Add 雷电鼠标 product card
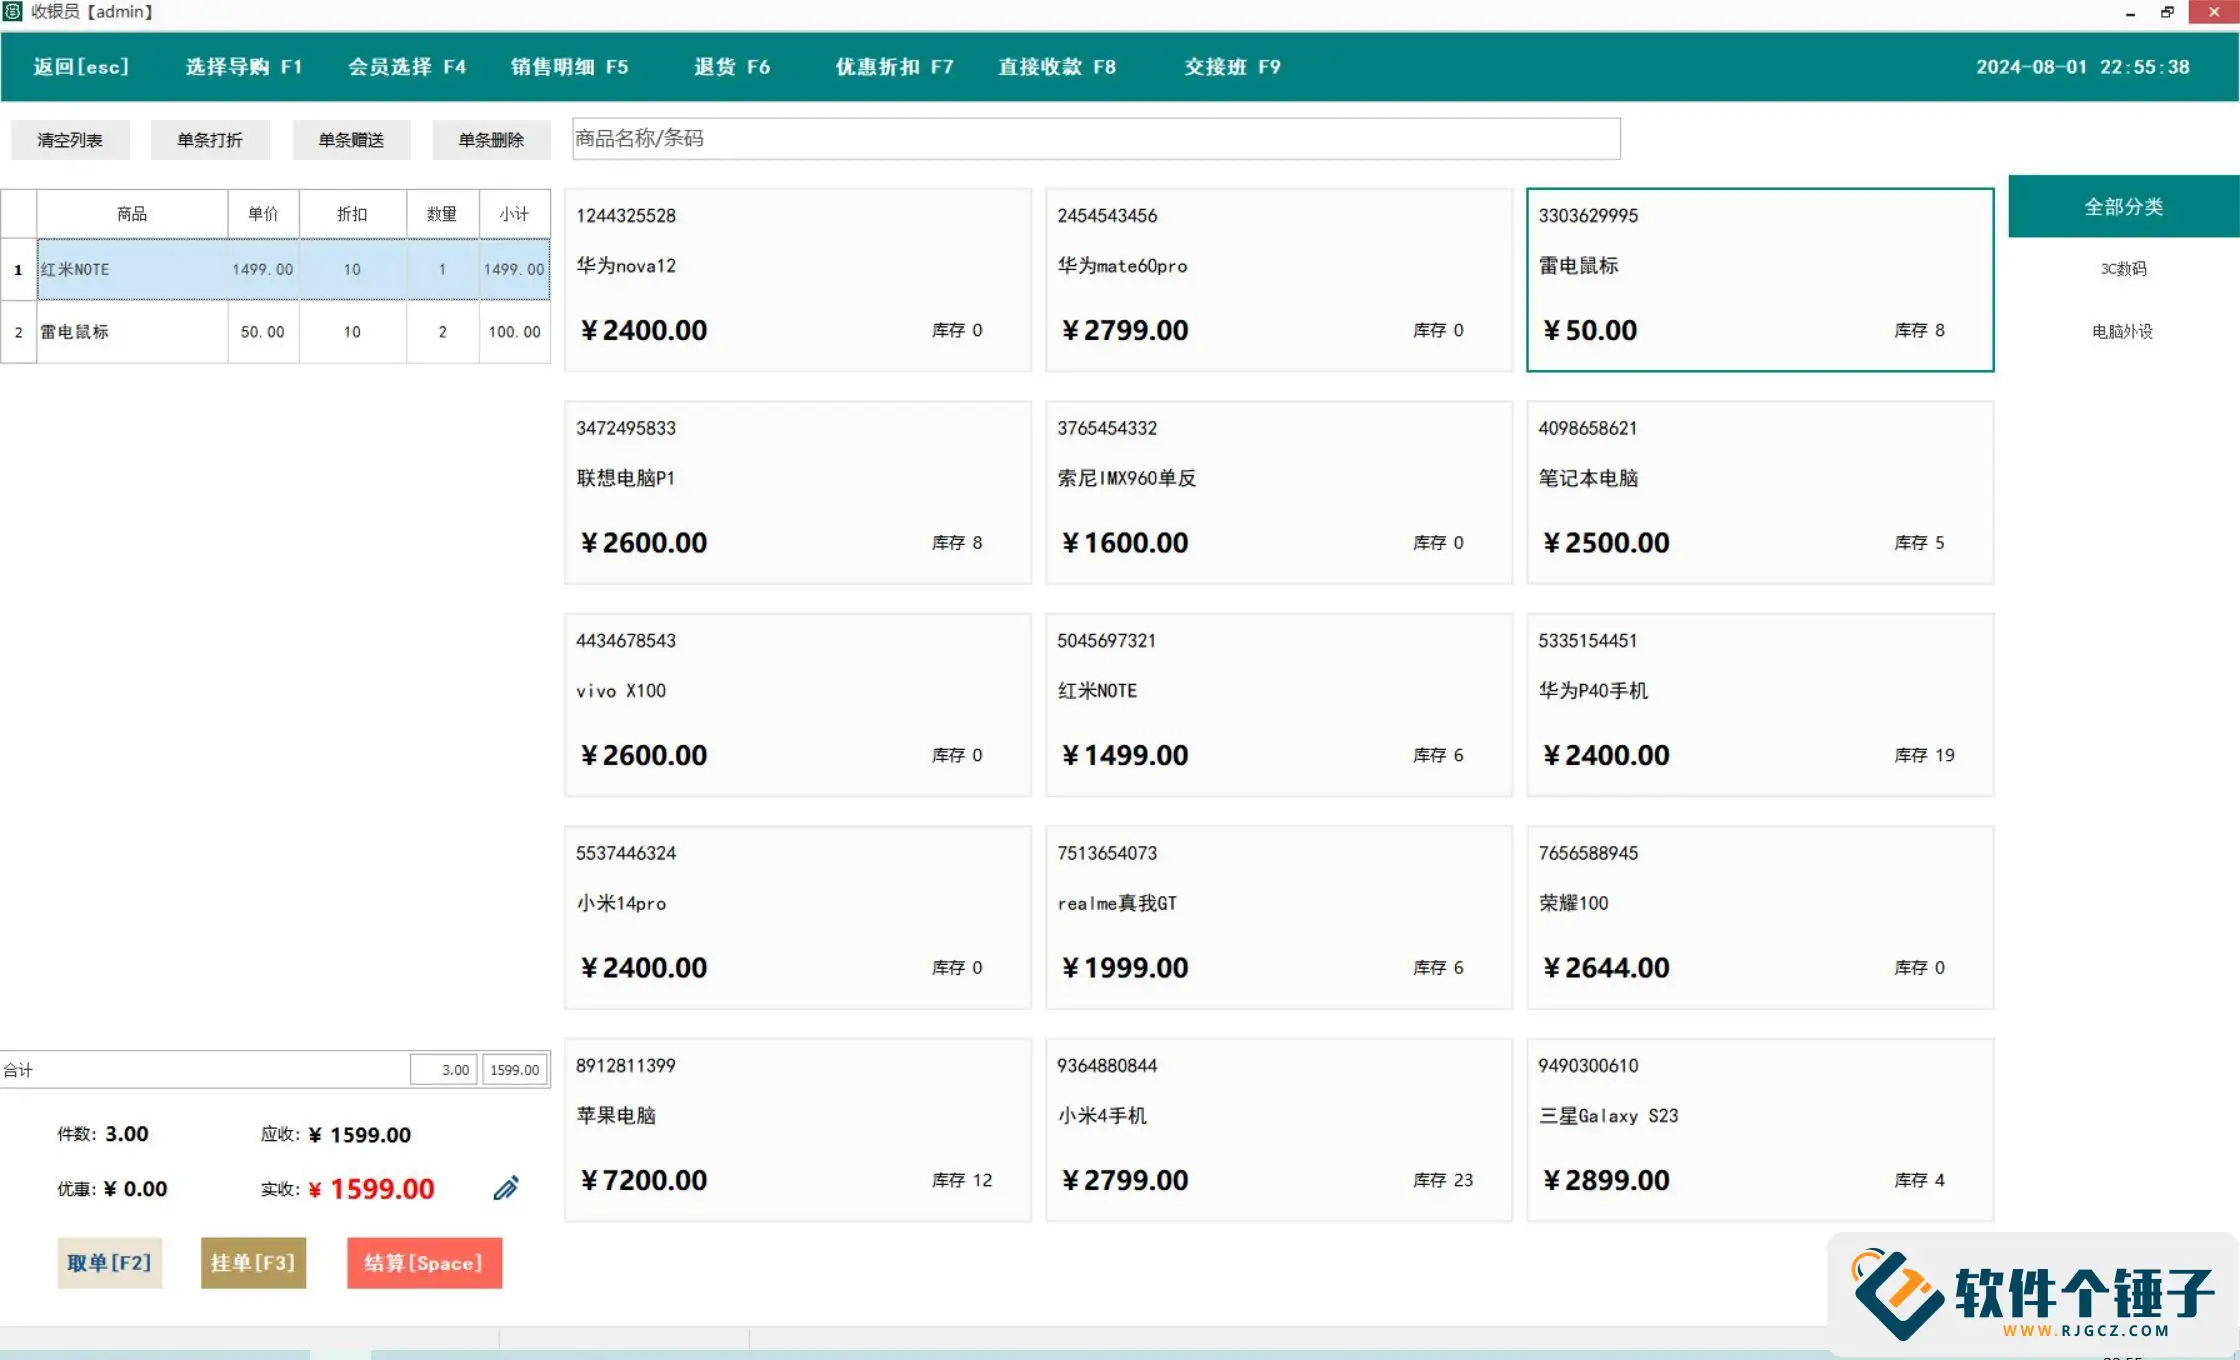Image resolution: width=2240 pixels, height=1360 pixels. point(1760,280)
